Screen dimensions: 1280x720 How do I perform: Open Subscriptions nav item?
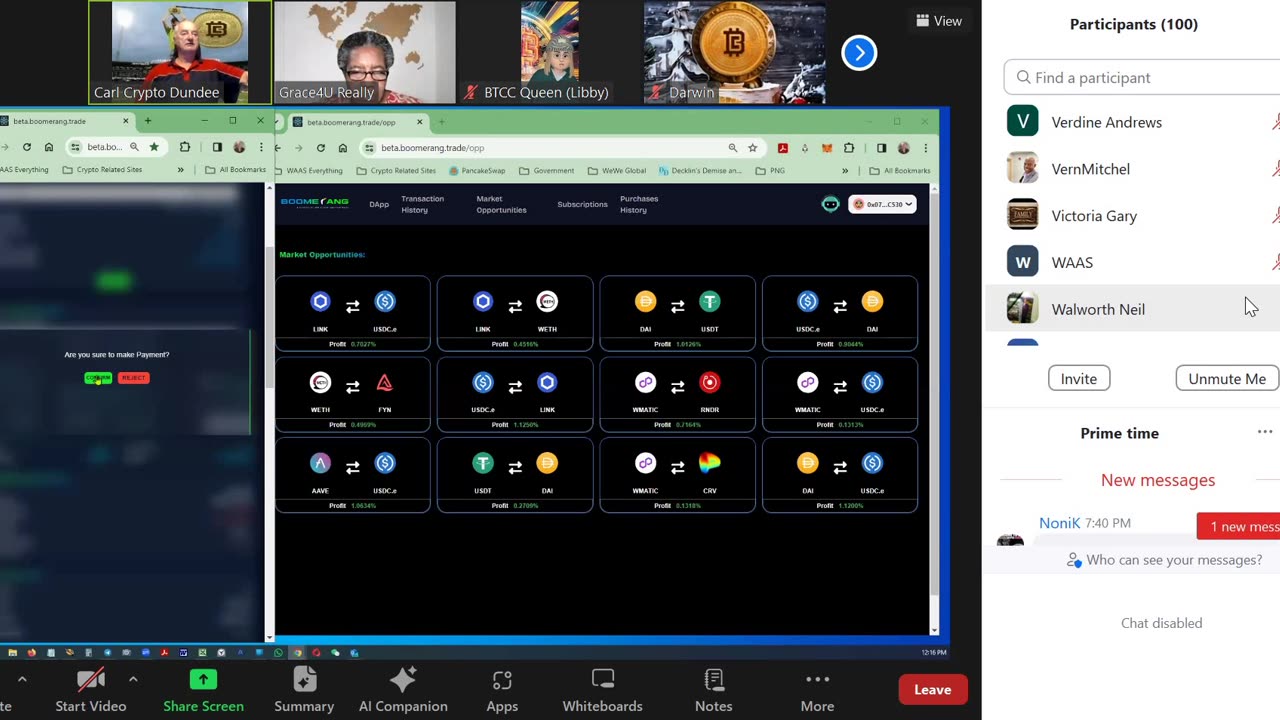[x=582, y=204]
